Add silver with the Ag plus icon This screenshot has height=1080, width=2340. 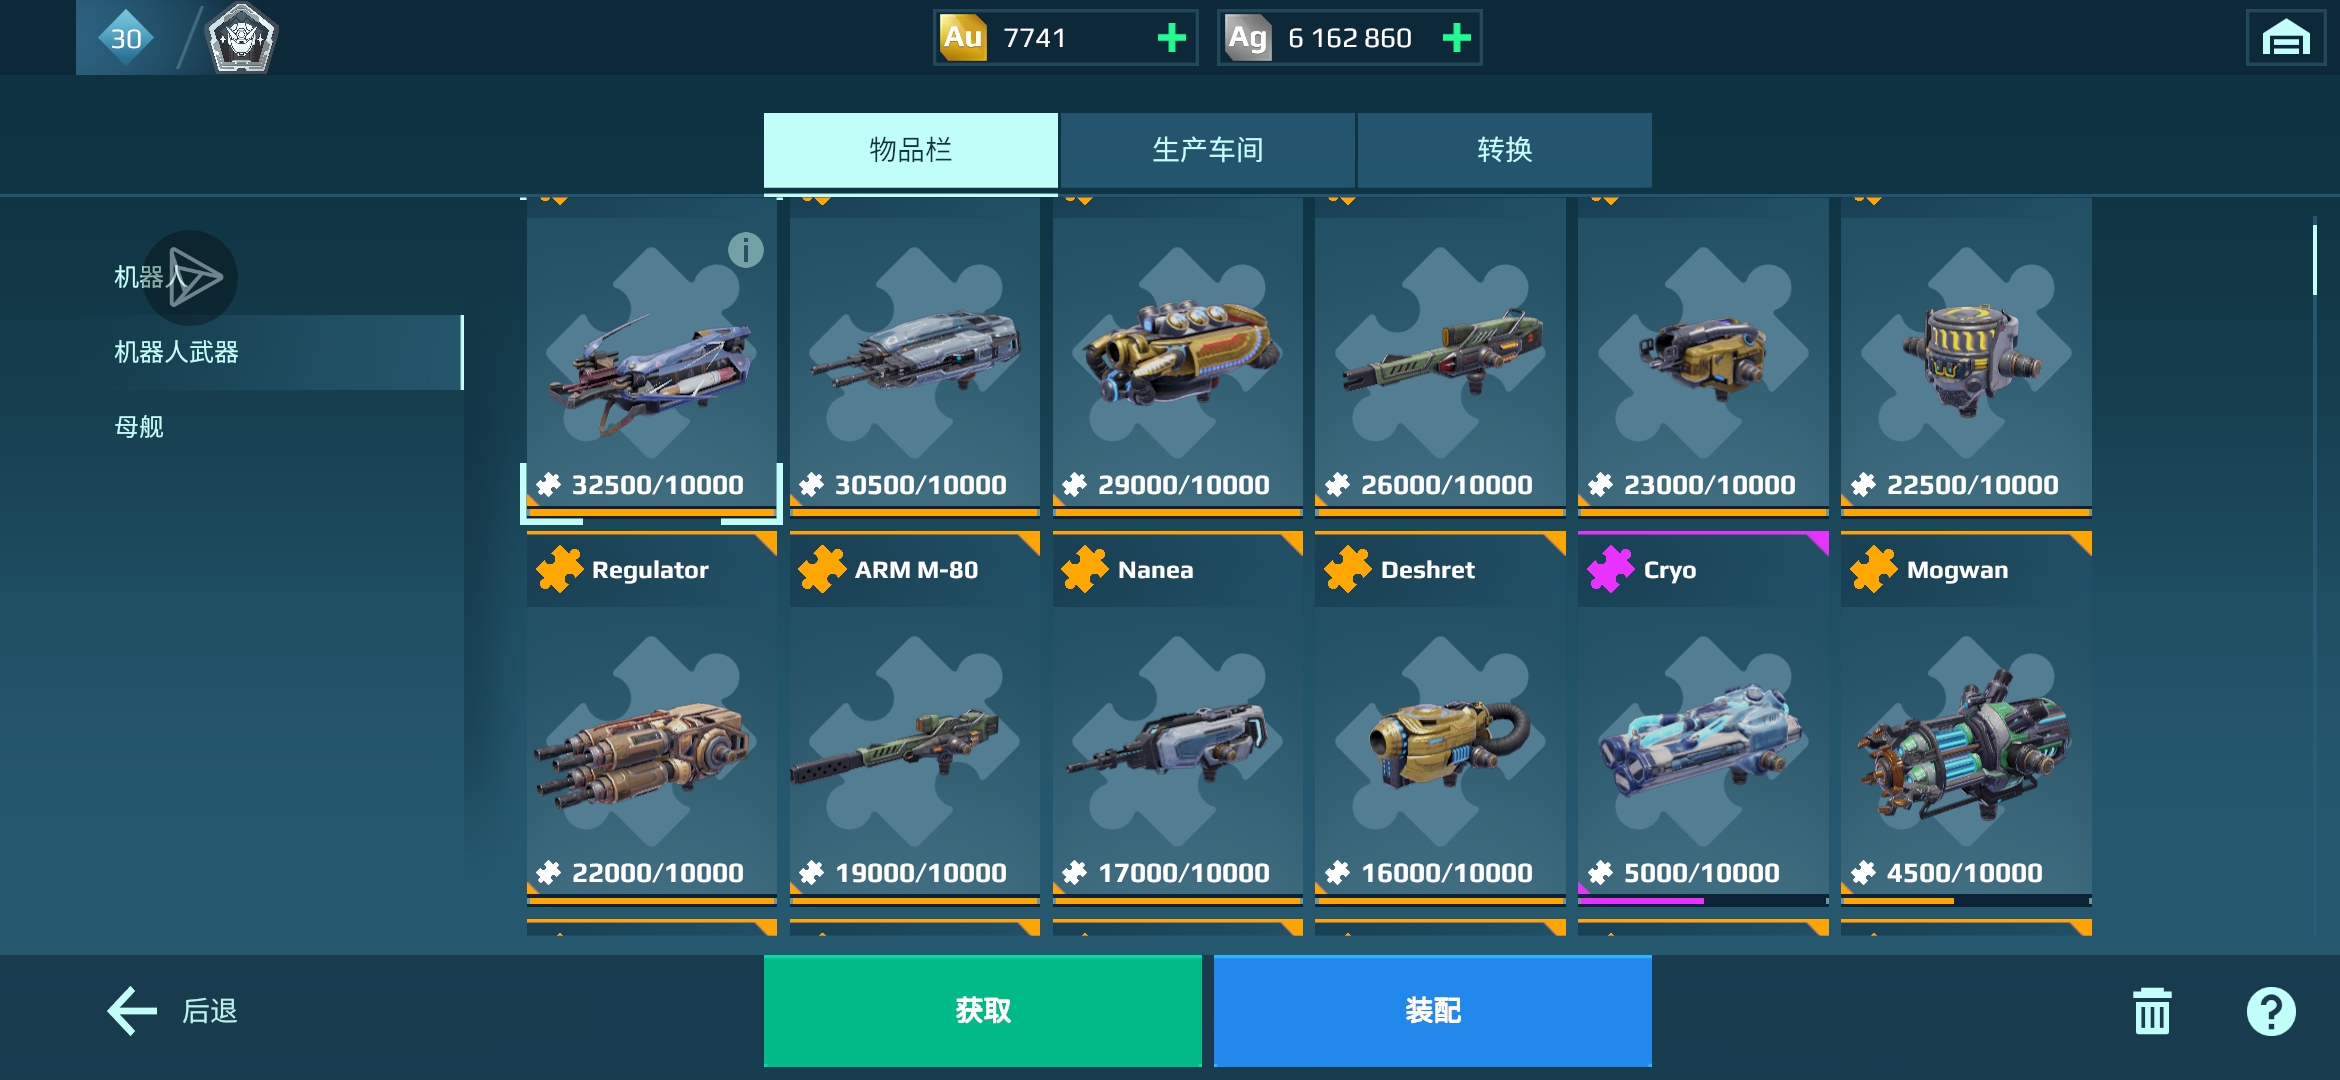(1456, 38)
